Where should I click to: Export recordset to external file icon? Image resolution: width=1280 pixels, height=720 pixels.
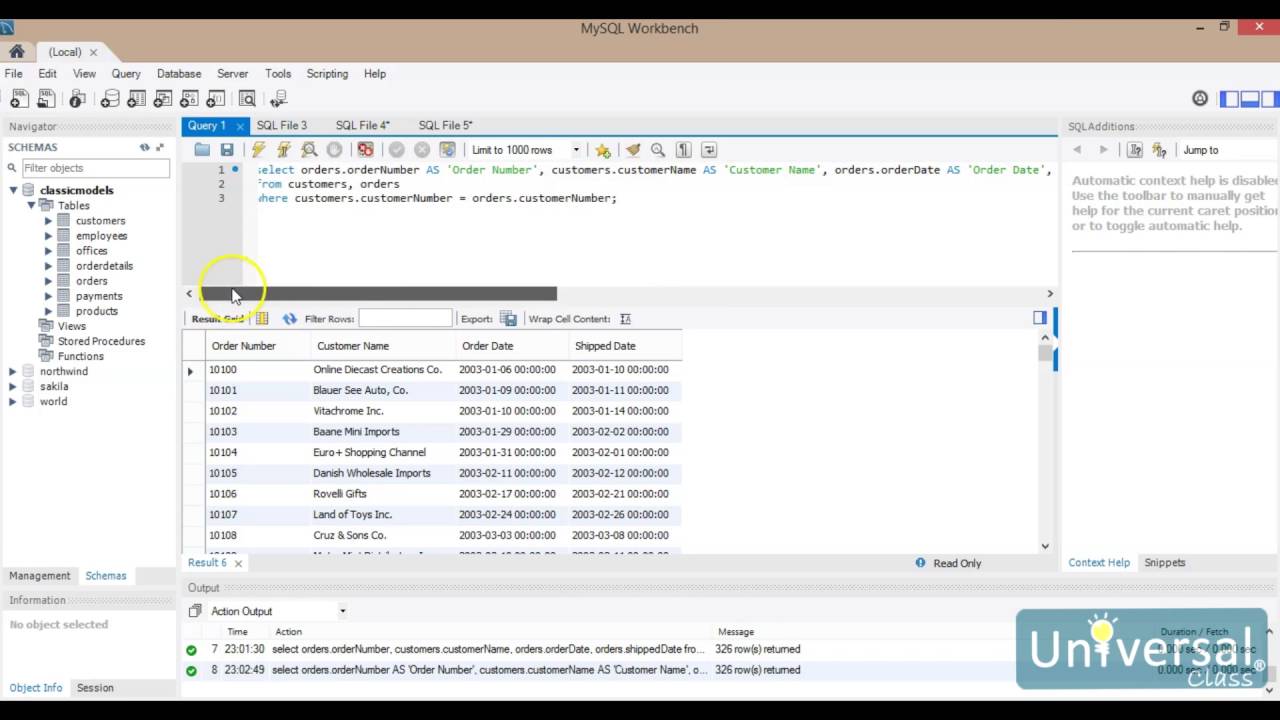[508, 319]
